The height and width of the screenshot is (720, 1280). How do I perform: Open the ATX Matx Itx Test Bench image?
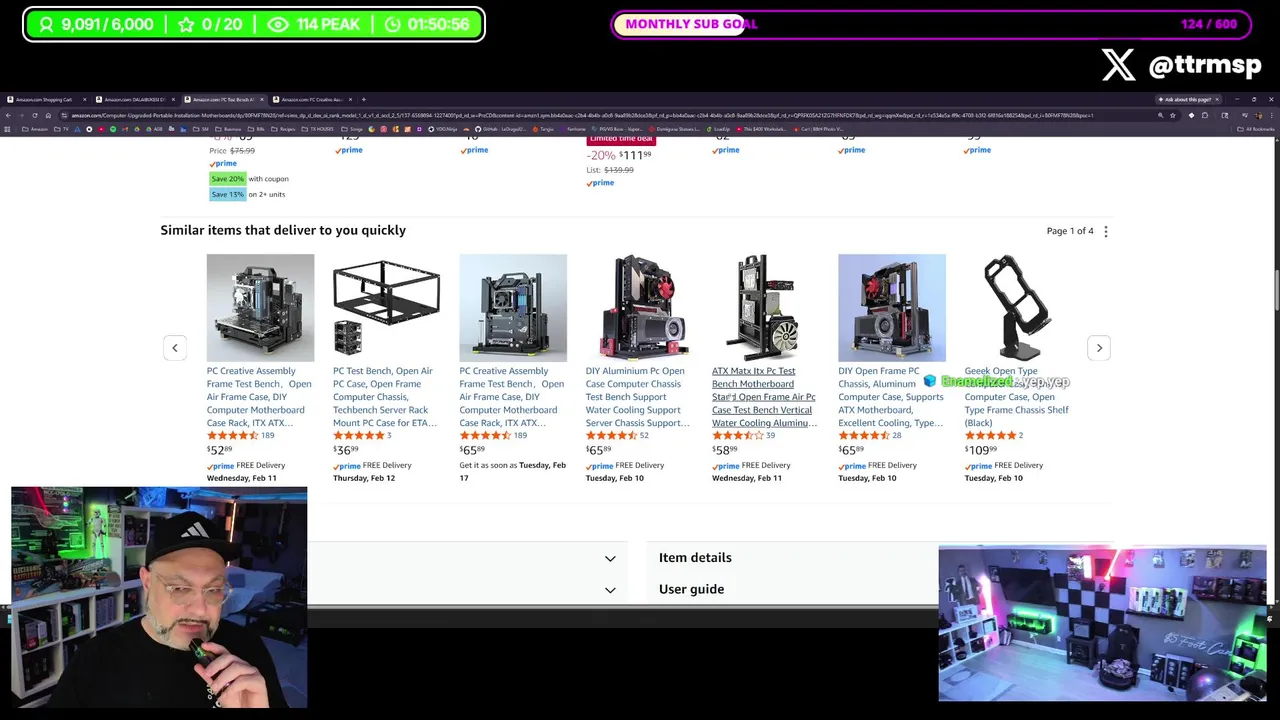point(765,308)
